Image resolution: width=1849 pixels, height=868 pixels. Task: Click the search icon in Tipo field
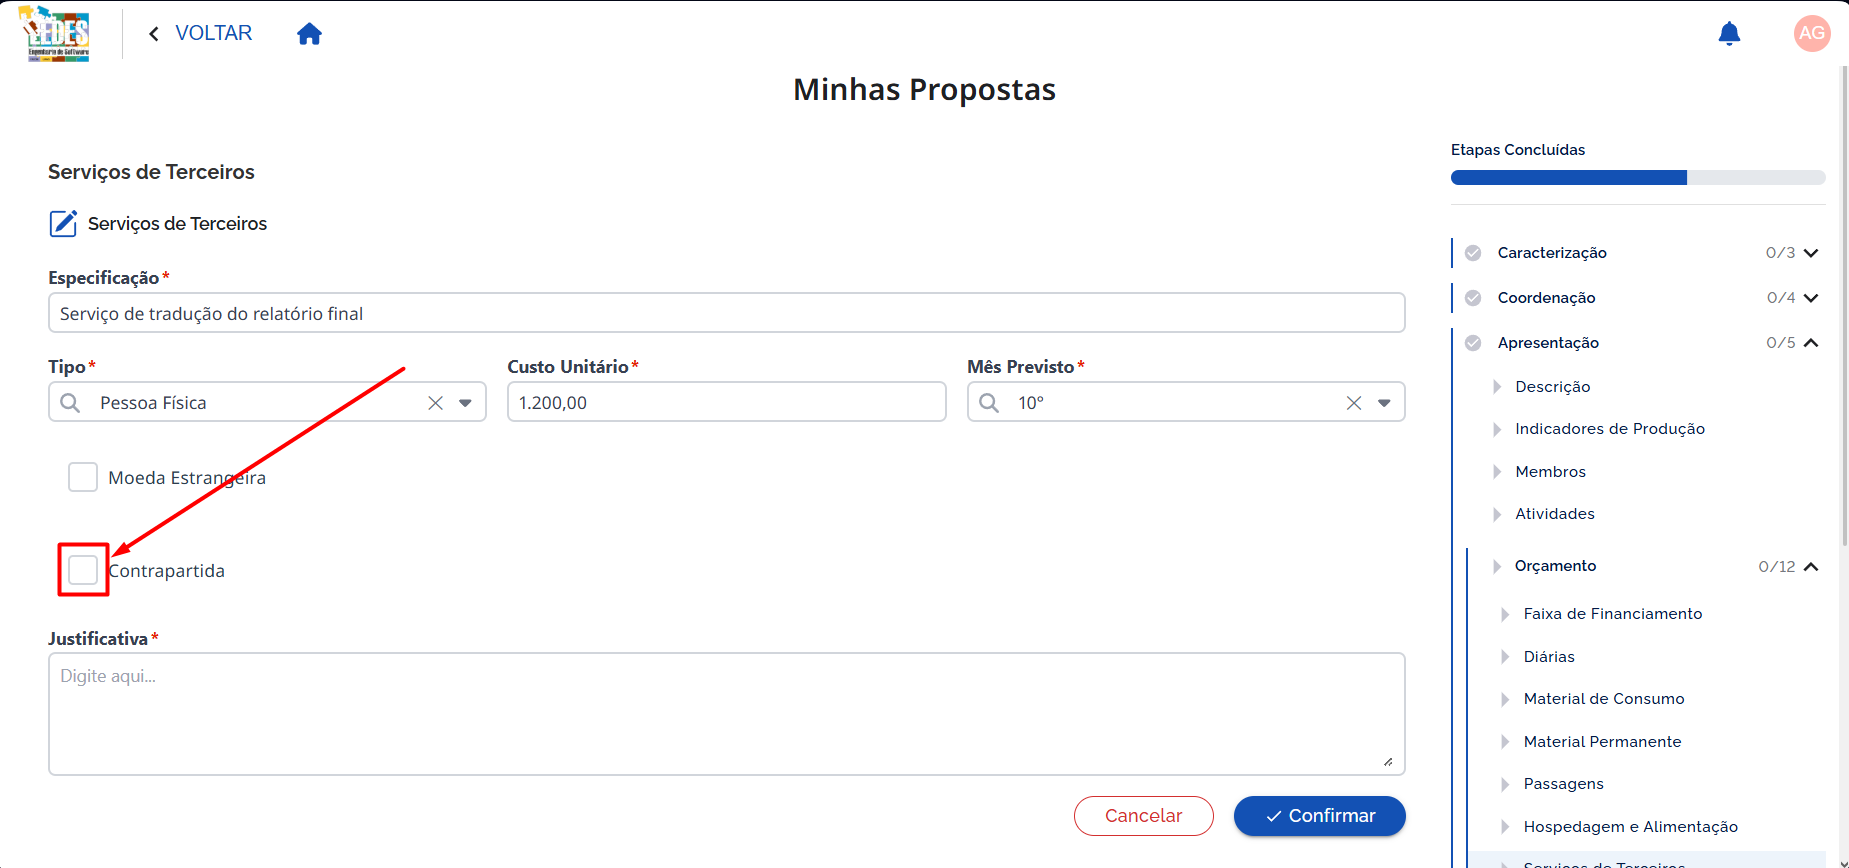coord(70,403)
